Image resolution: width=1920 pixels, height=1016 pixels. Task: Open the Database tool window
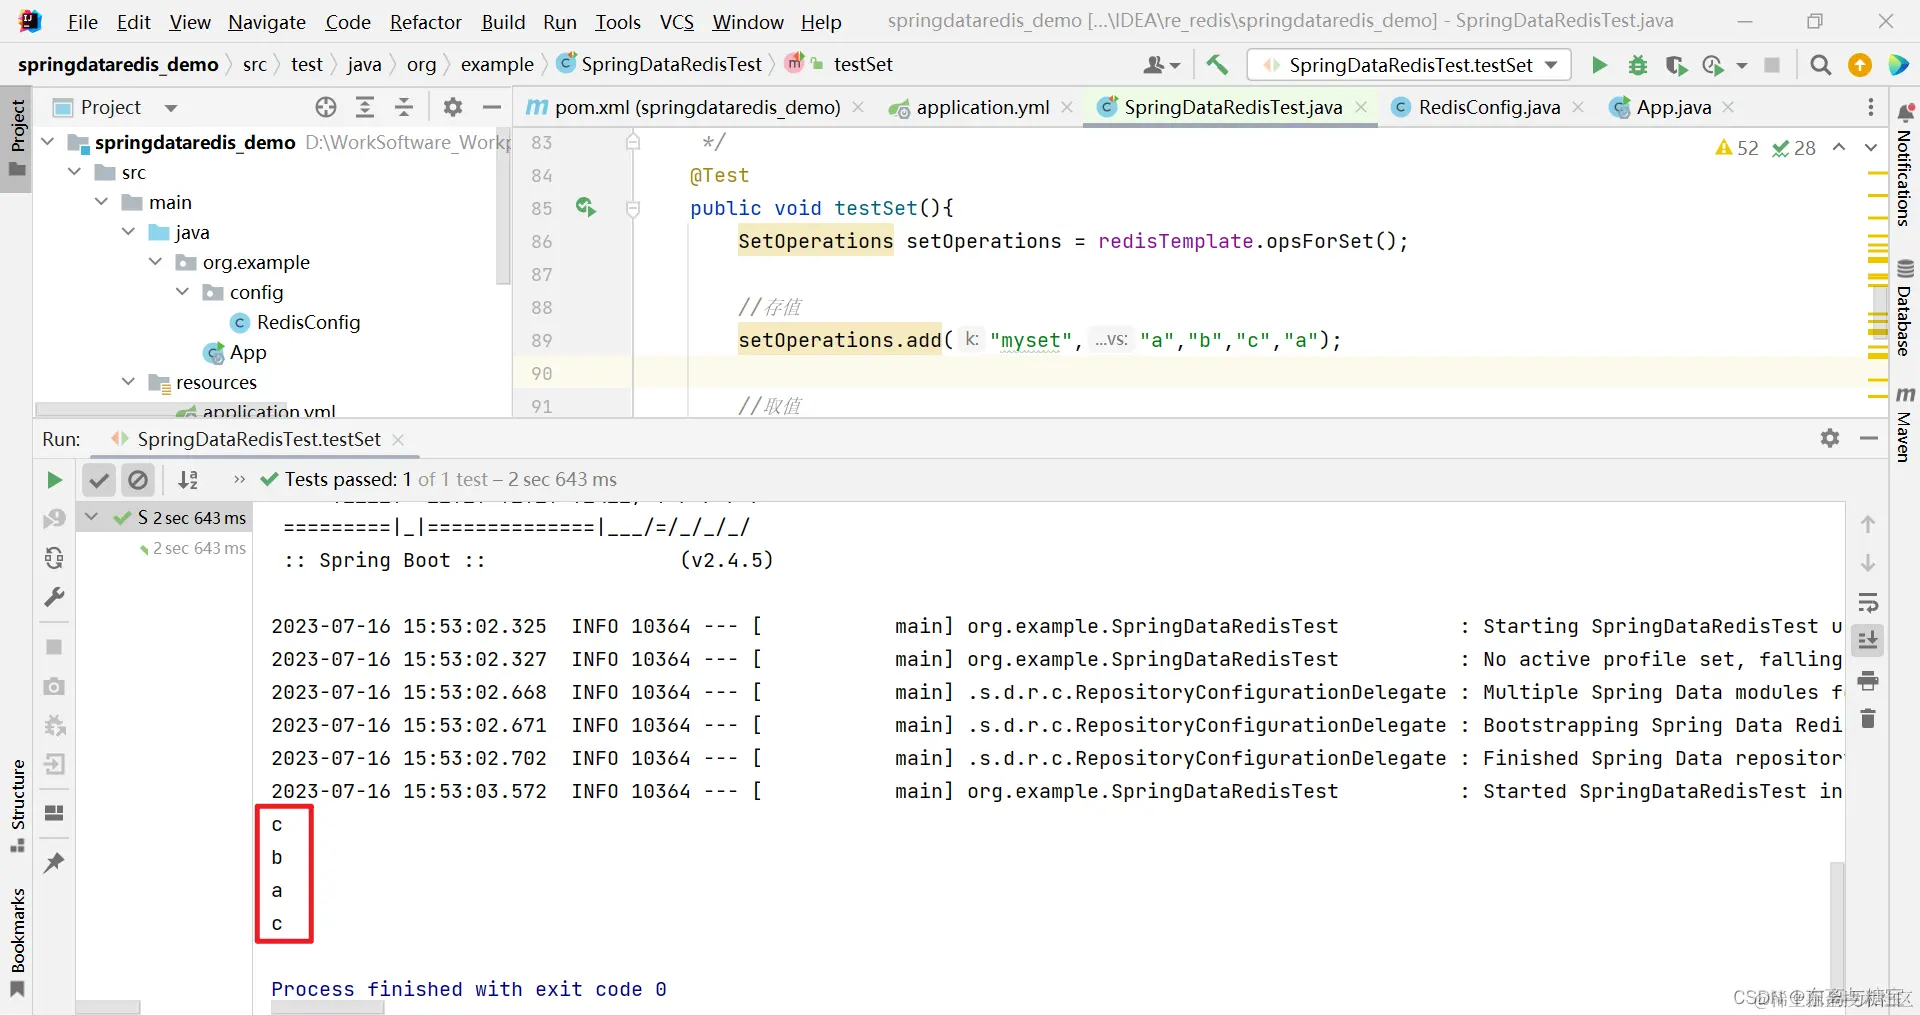(1905, 308)
